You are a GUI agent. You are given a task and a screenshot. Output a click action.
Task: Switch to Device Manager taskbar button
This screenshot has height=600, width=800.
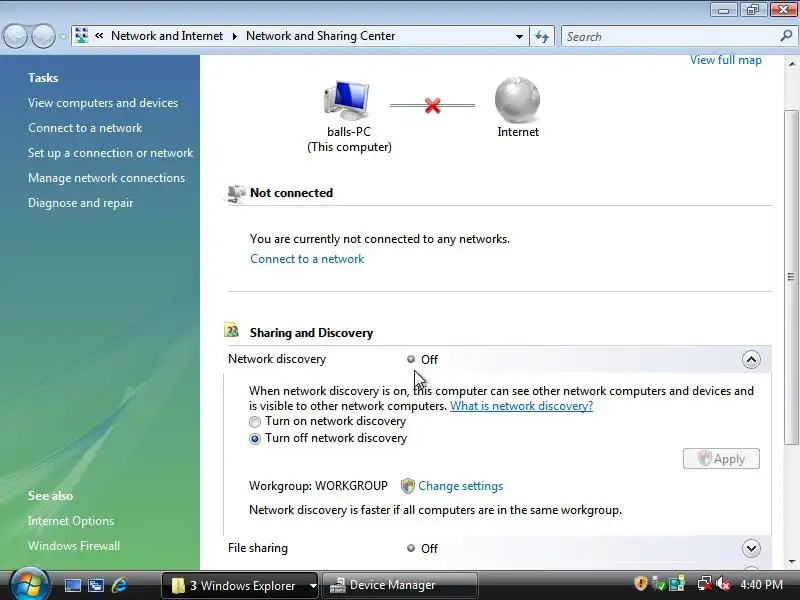coord(400,585)
